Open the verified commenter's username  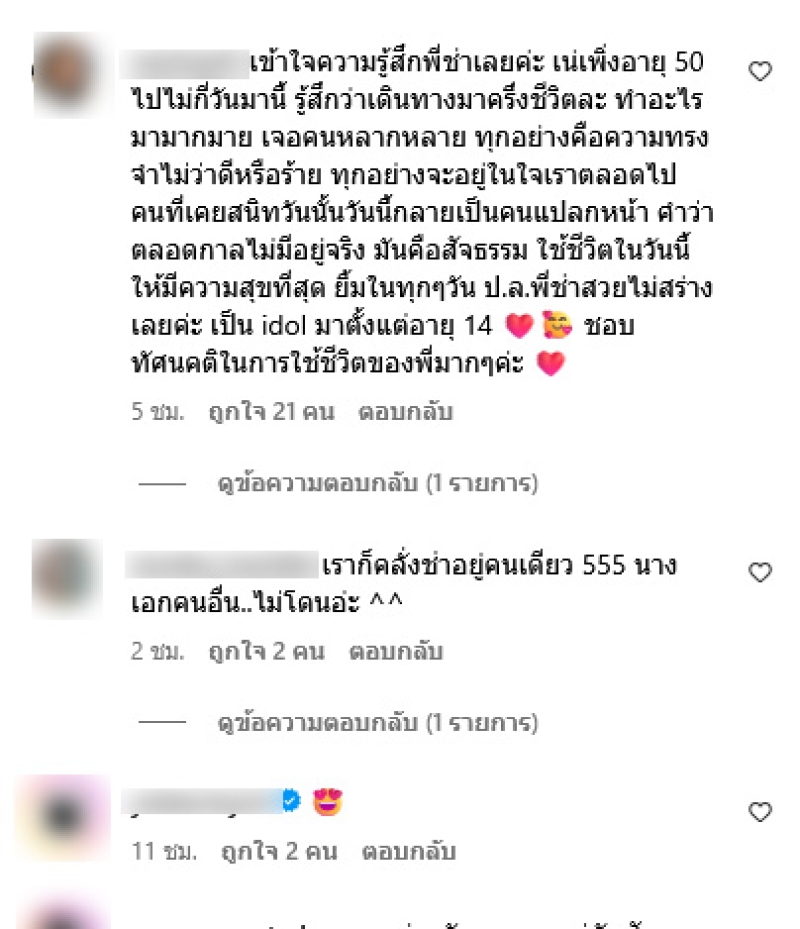(201, 802)
